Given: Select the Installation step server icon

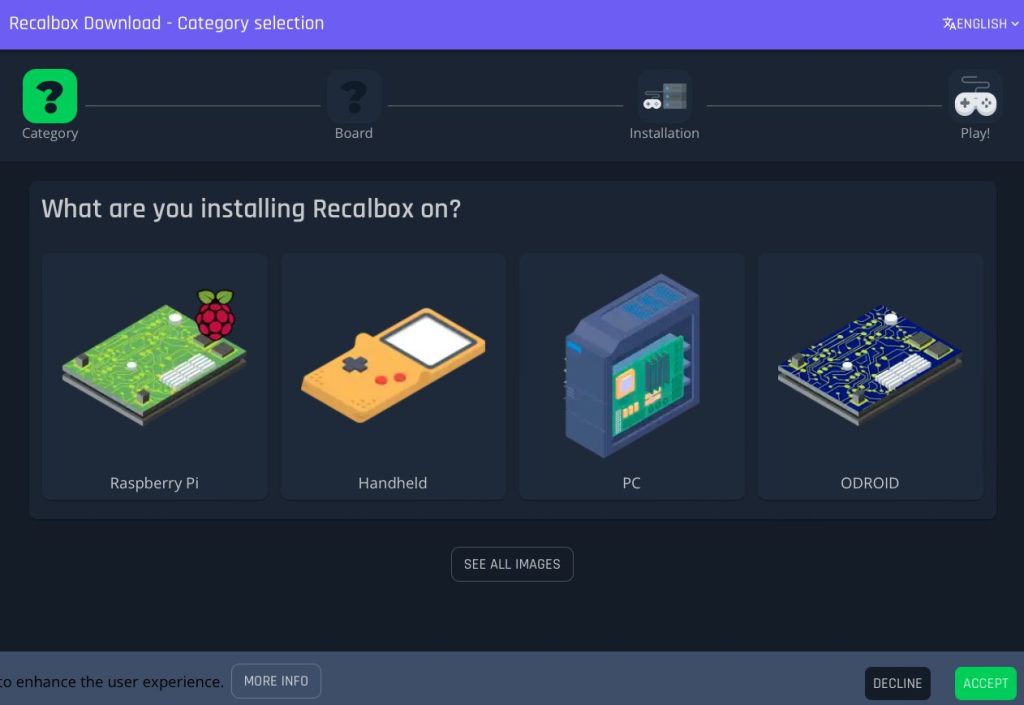Looking at the screenshot, I should click(x=664, y=96).
